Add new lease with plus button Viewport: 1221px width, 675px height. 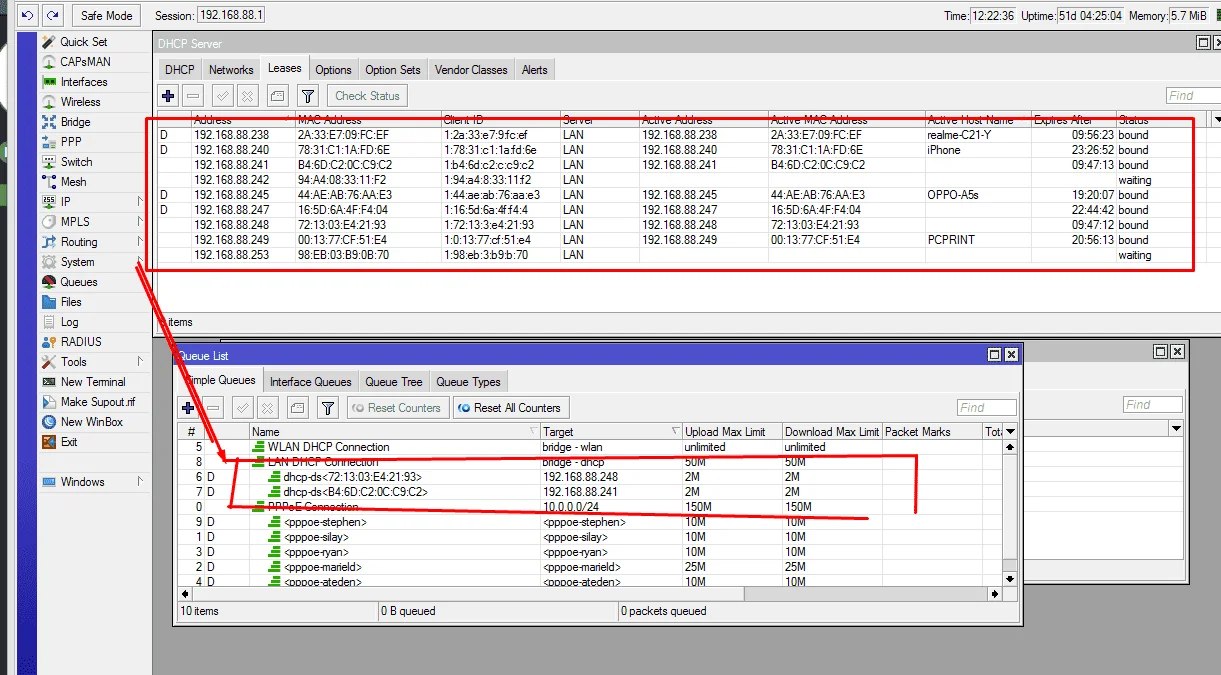(x=168, y=96)
